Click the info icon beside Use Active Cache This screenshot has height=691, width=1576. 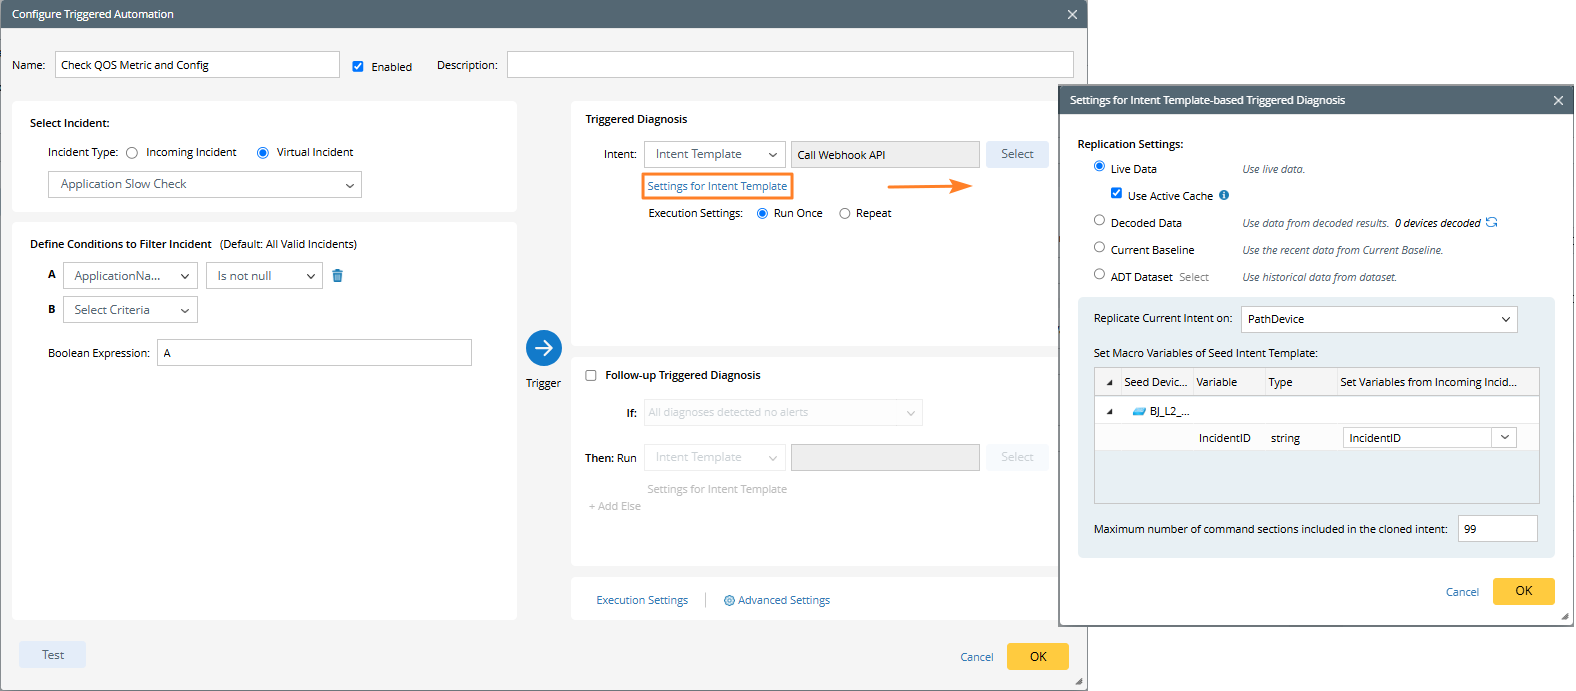click(x=1224, y=196)
